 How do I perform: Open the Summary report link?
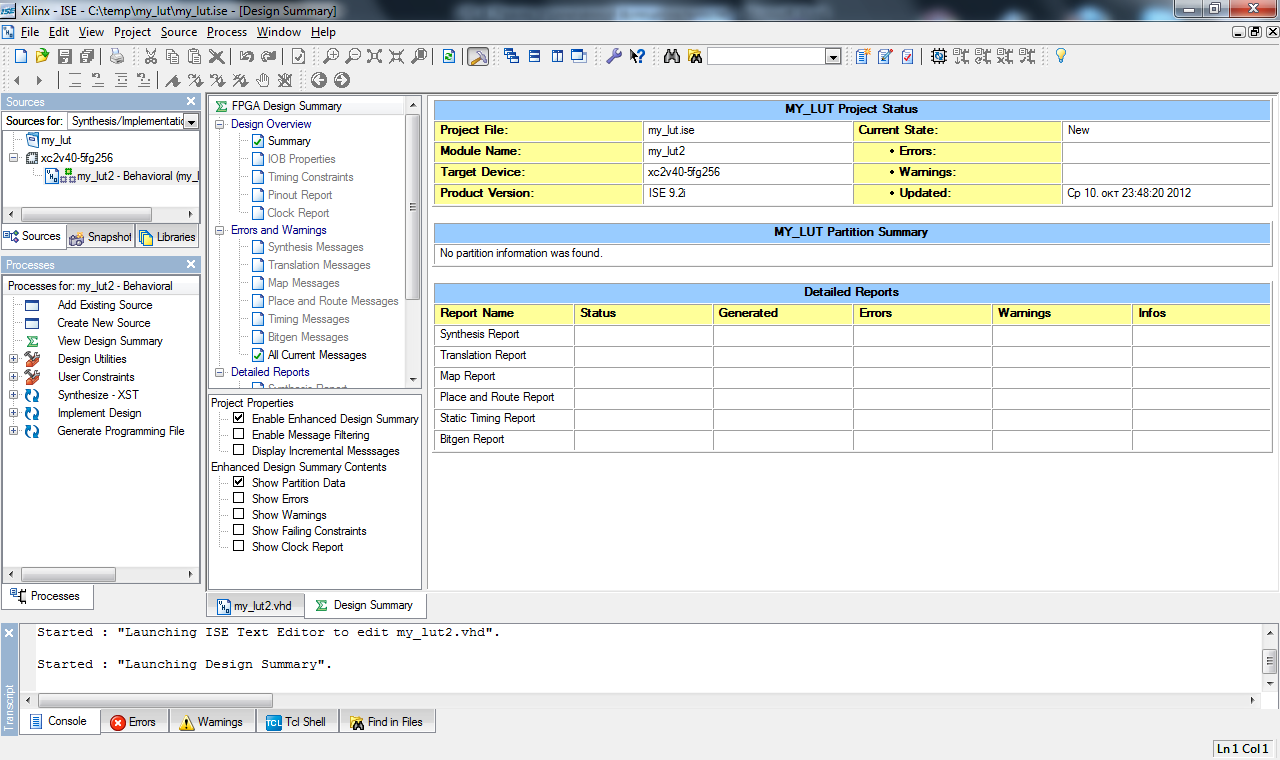coord(289,141)
